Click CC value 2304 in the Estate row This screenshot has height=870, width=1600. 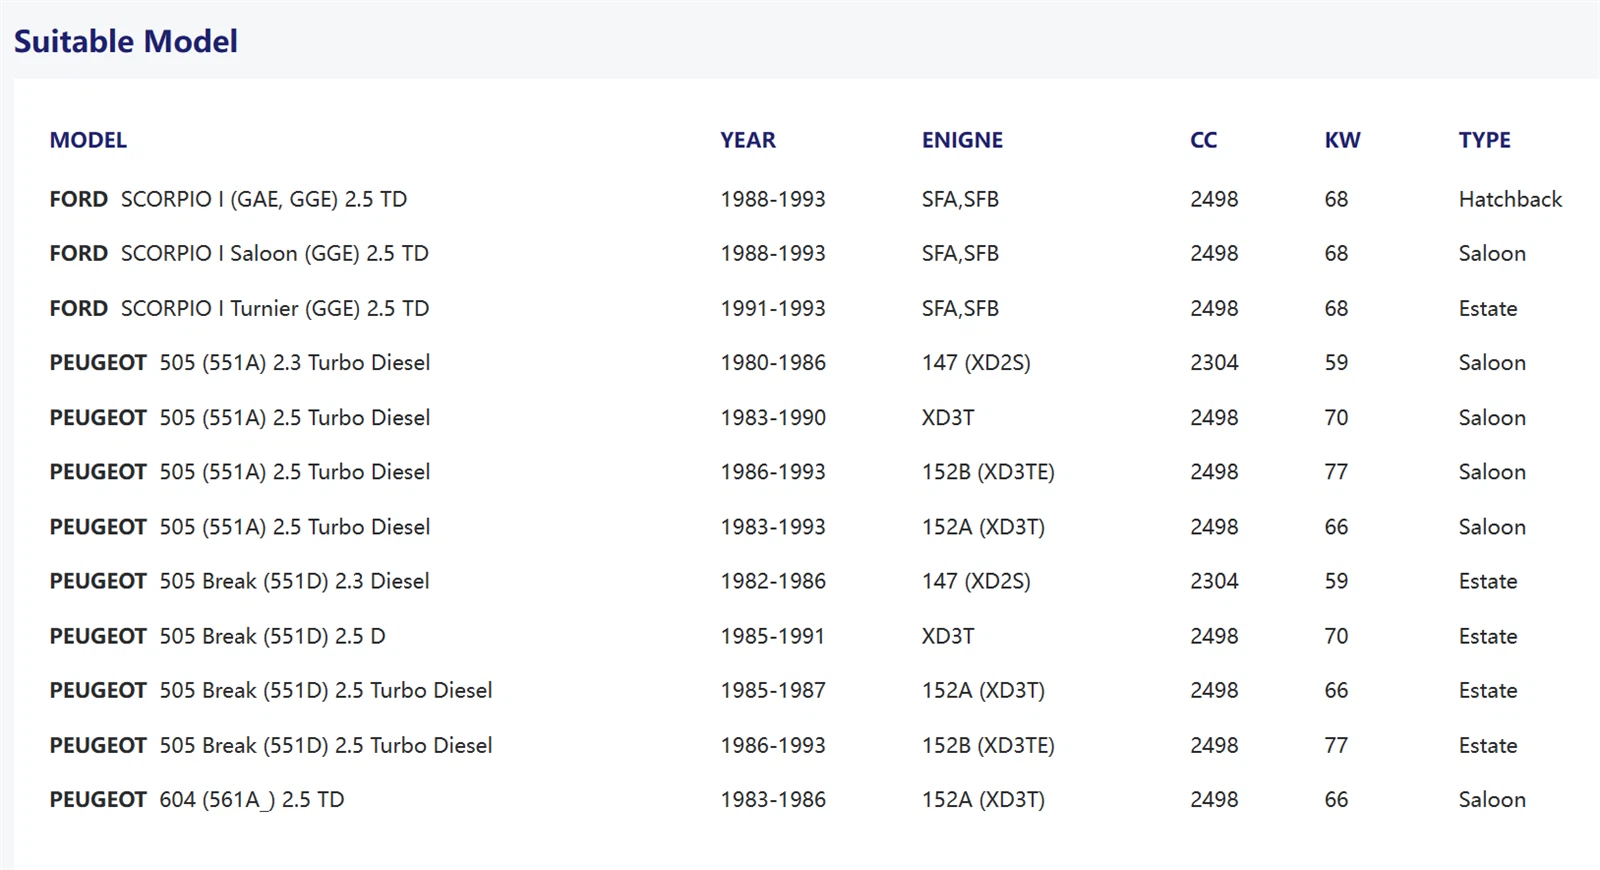pyautogui.click(x=1214, y=581)
